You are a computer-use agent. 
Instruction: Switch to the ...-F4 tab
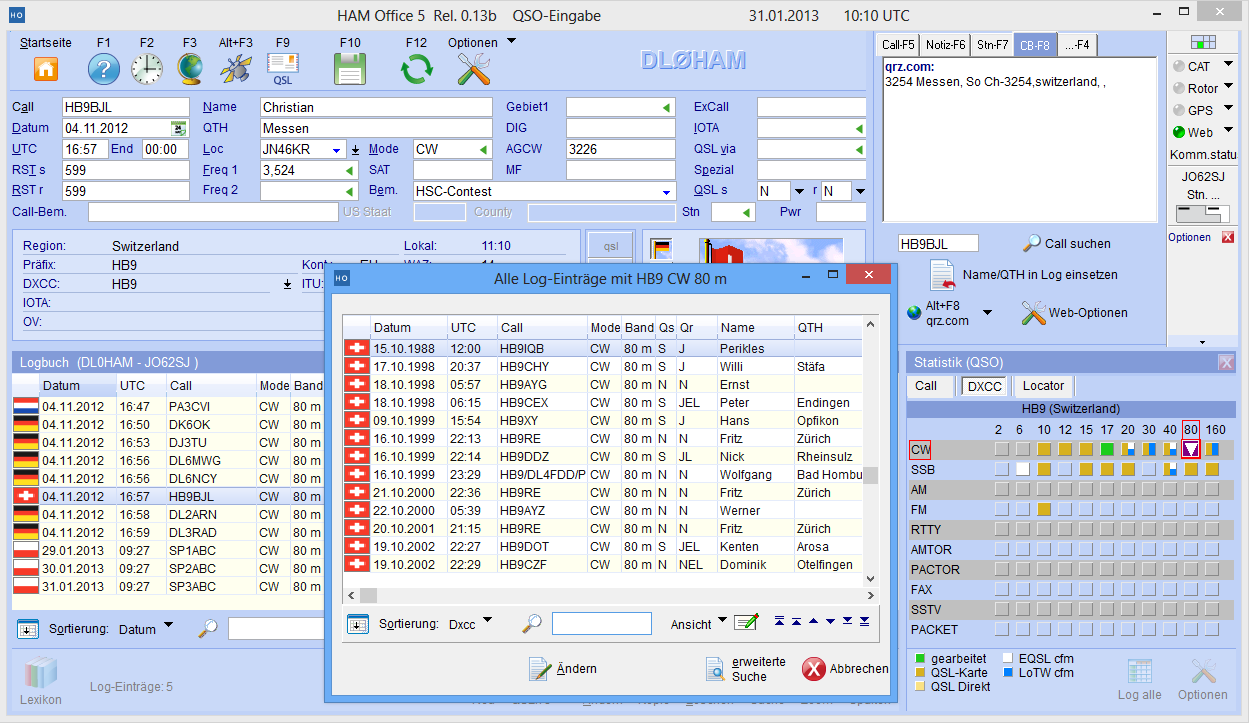[1078, 45]
